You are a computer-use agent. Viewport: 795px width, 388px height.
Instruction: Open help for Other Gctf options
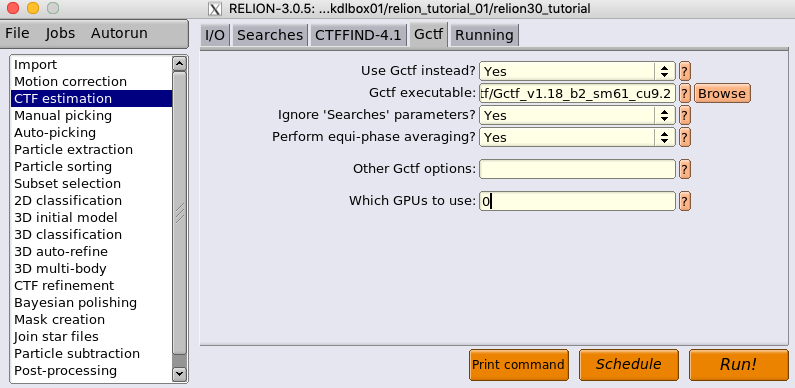[x=684, y=169]
